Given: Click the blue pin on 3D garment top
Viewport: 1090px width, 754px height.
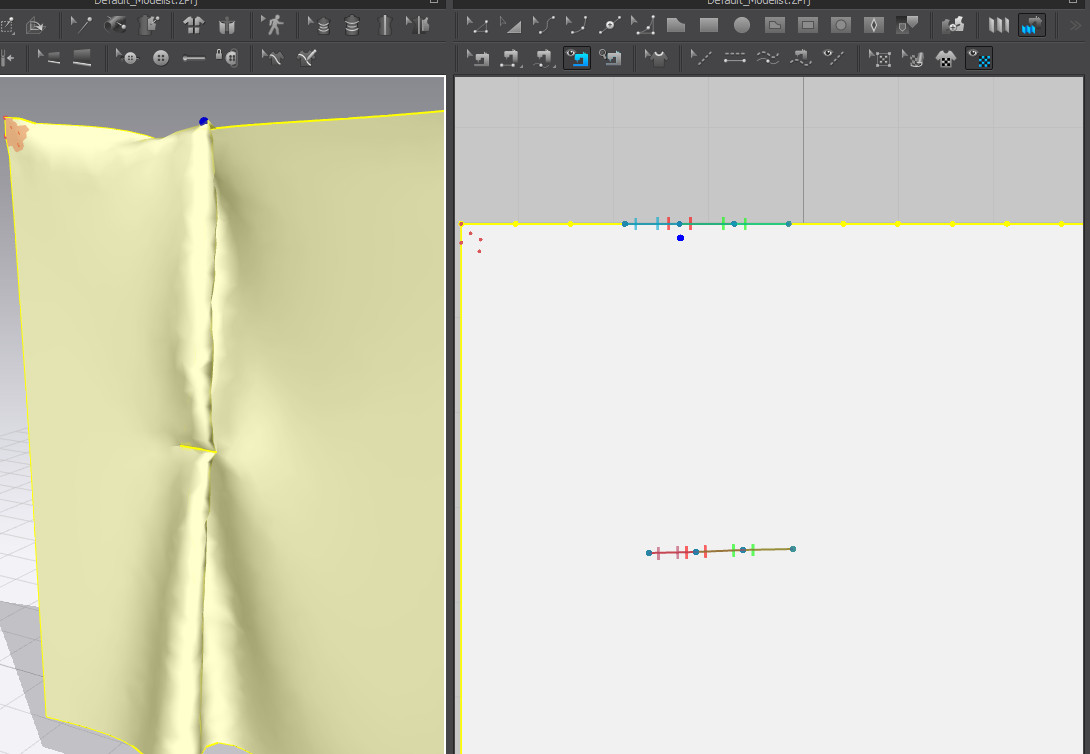Looking at the screenshot, I should click(x=204, y=122).
